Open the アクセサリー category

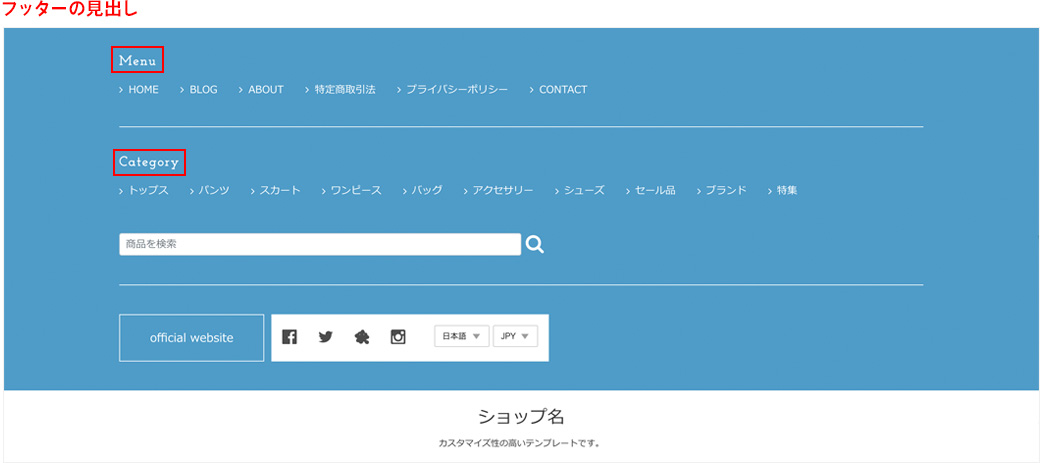pyautogui.click(x=503, y=190)
